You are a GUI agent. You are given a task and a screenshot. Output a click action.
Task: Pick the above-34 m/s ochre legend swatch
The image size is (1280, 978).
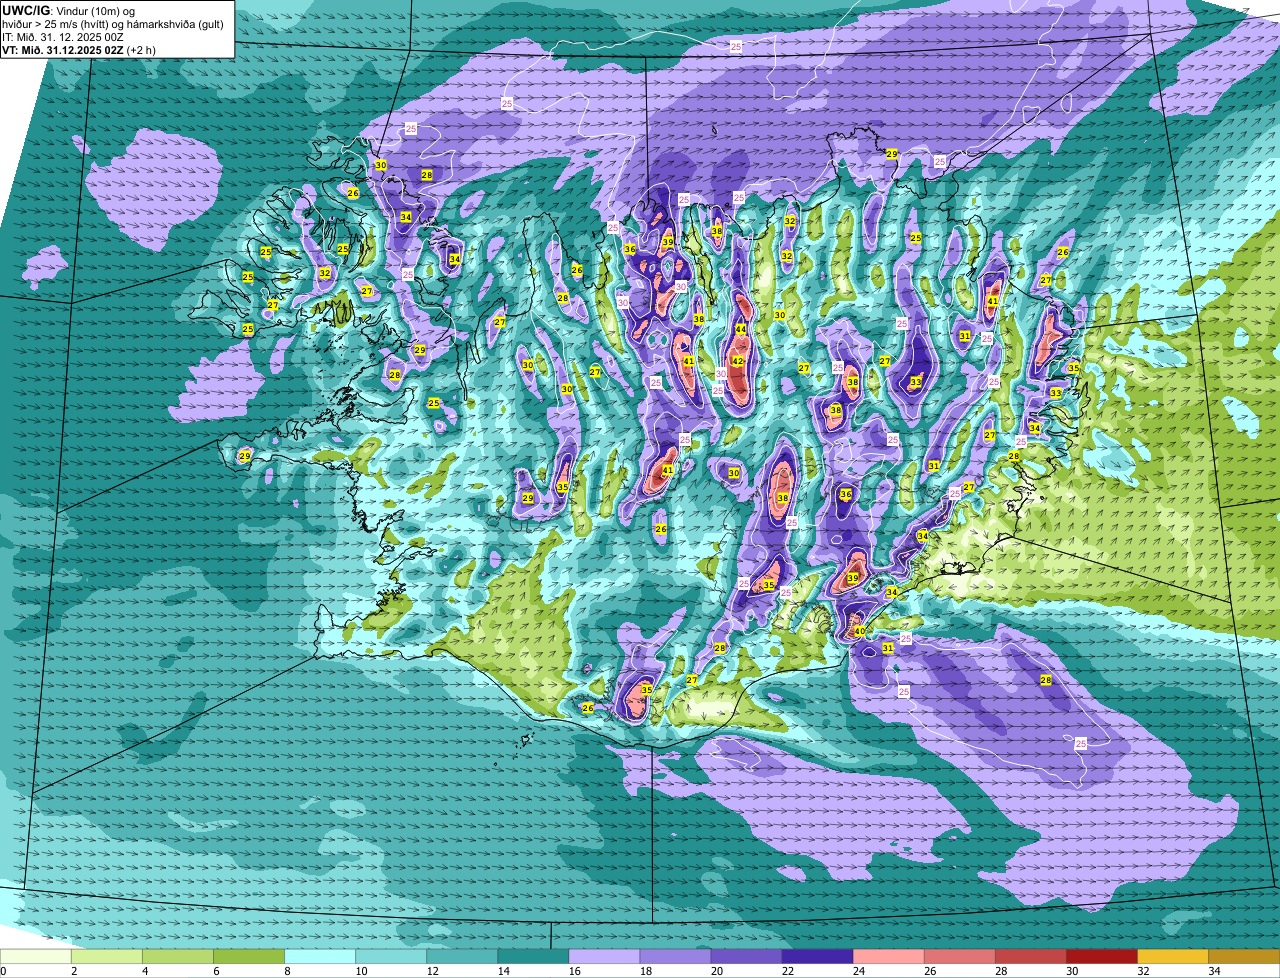point(1243,957)
